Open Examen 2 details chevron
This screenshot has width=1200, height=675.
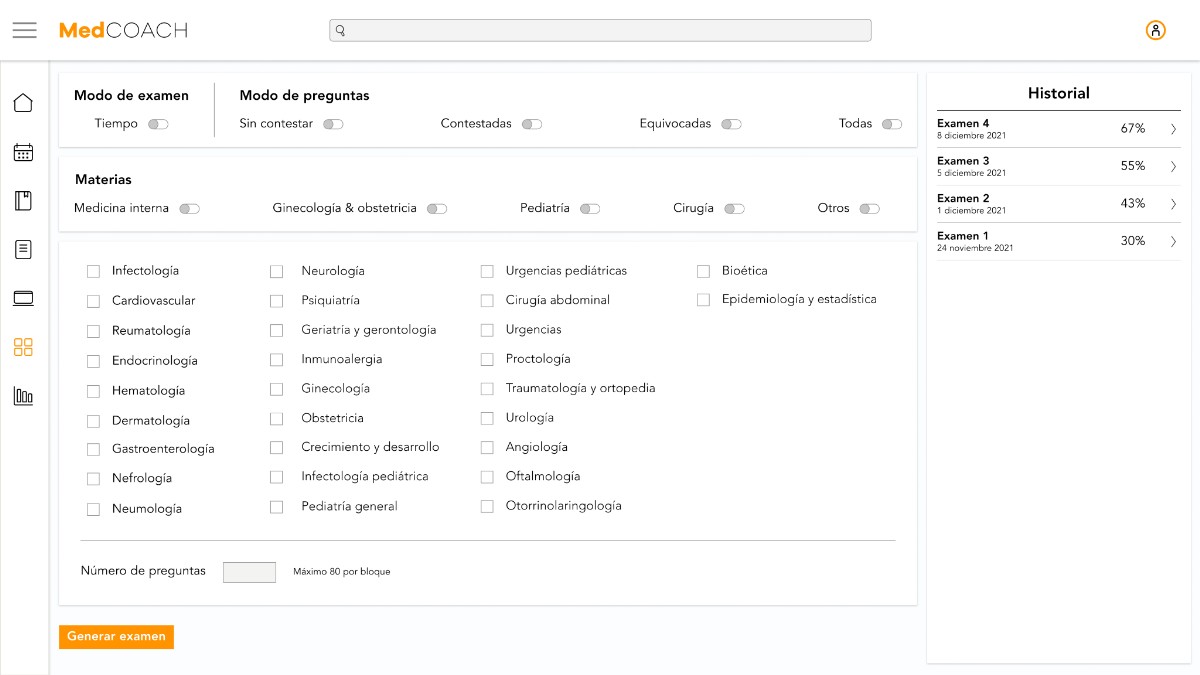point(1173,204)
